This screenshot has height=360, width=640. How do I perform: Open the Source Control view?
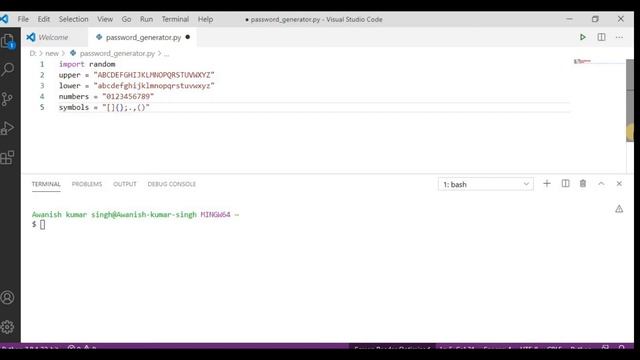click(7, 99)
